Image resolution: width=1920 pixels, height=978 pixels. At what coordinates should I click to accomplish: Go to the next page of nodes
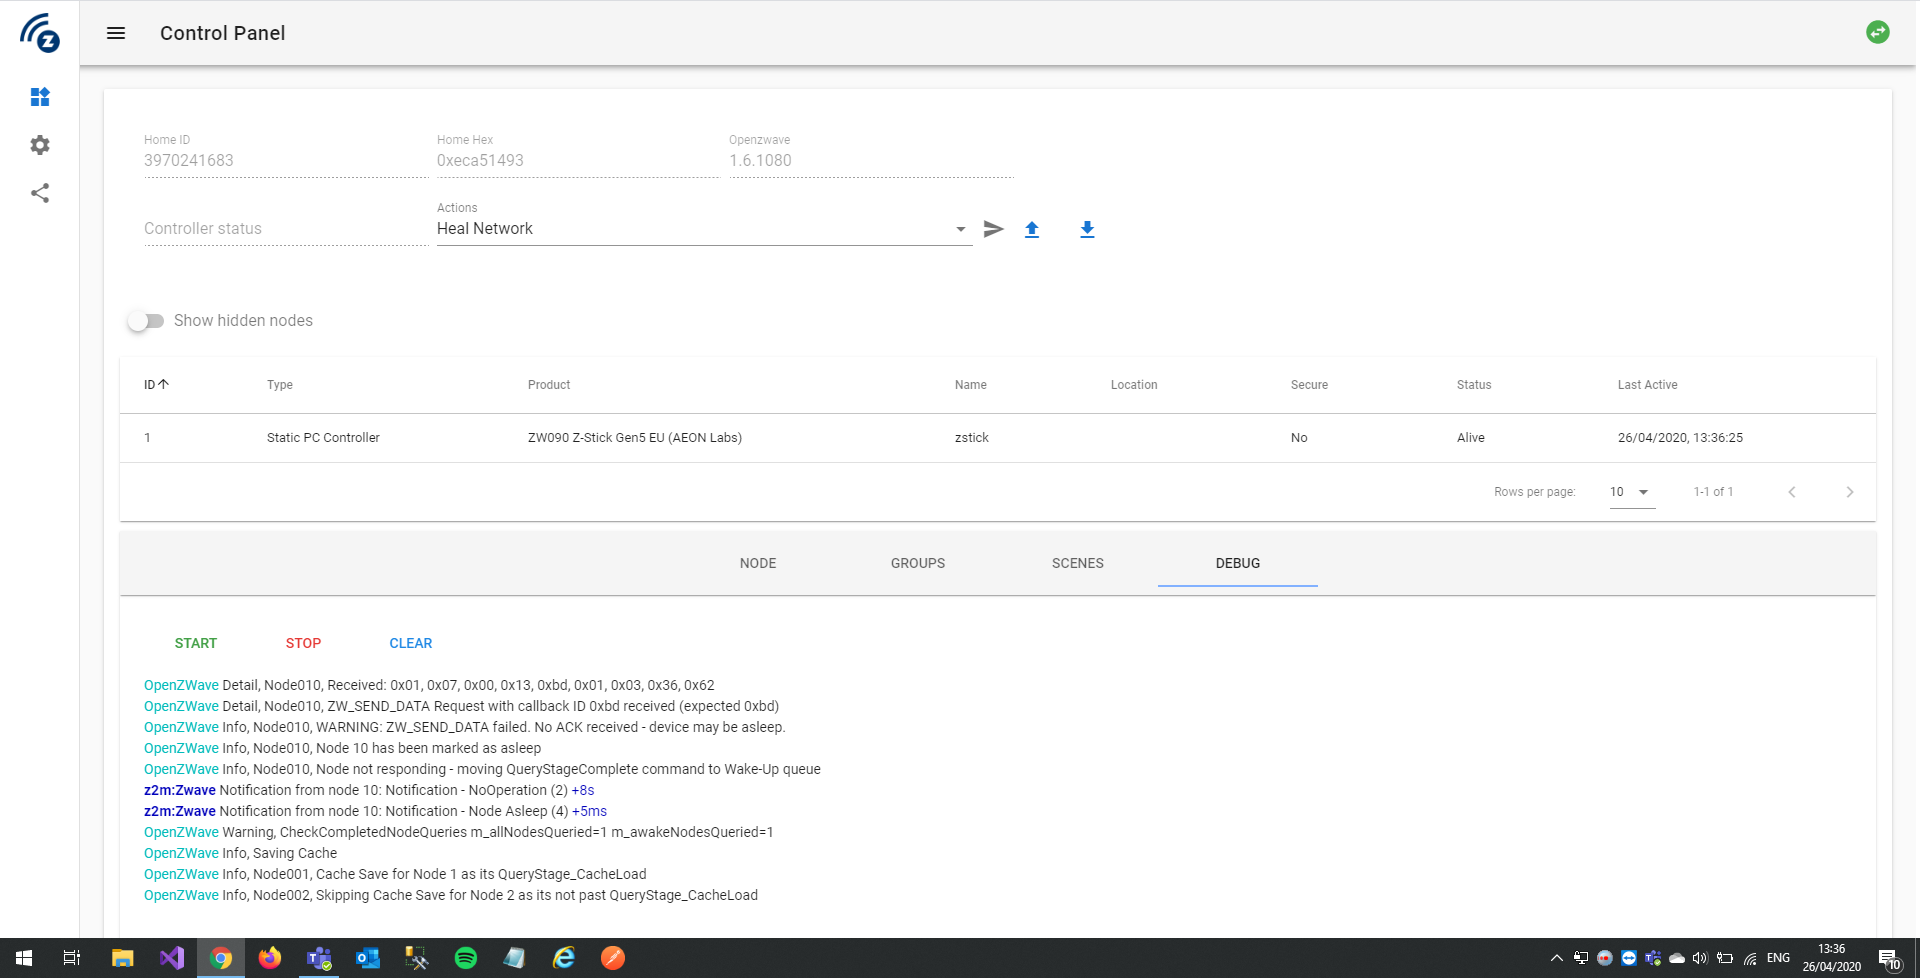[x=1849, y=491]
